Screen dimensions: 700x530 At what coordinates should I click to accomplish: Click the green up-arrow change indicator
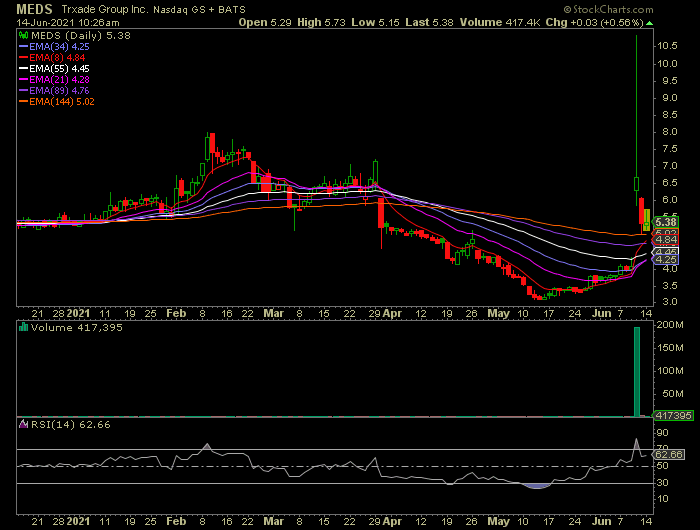click(x=649, y=23)
